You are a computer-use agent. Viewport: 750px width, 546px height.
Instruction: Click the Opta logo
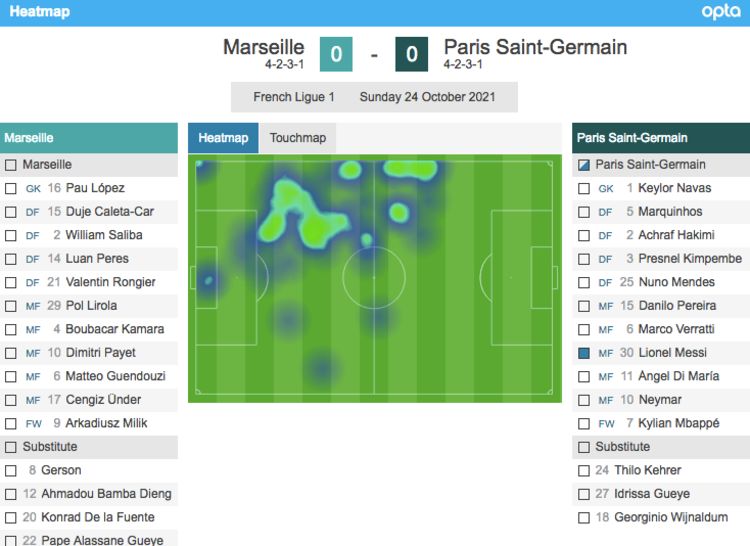[720, 12]
